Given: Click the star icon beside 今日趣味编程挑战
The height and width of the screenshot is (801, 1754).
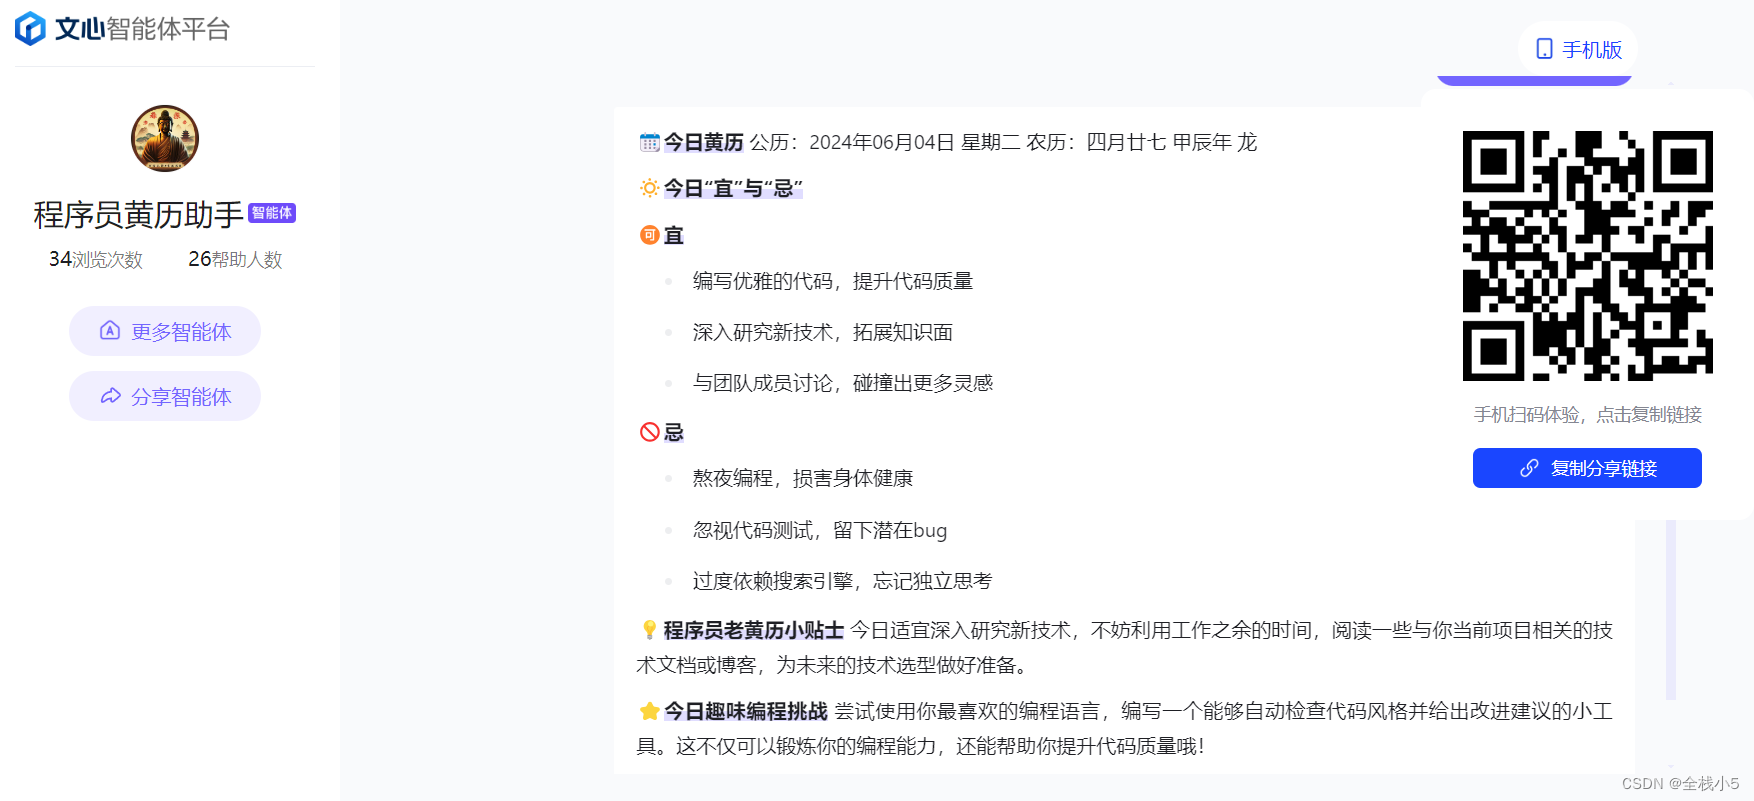Looking at the screenshot, I should 649,711.
